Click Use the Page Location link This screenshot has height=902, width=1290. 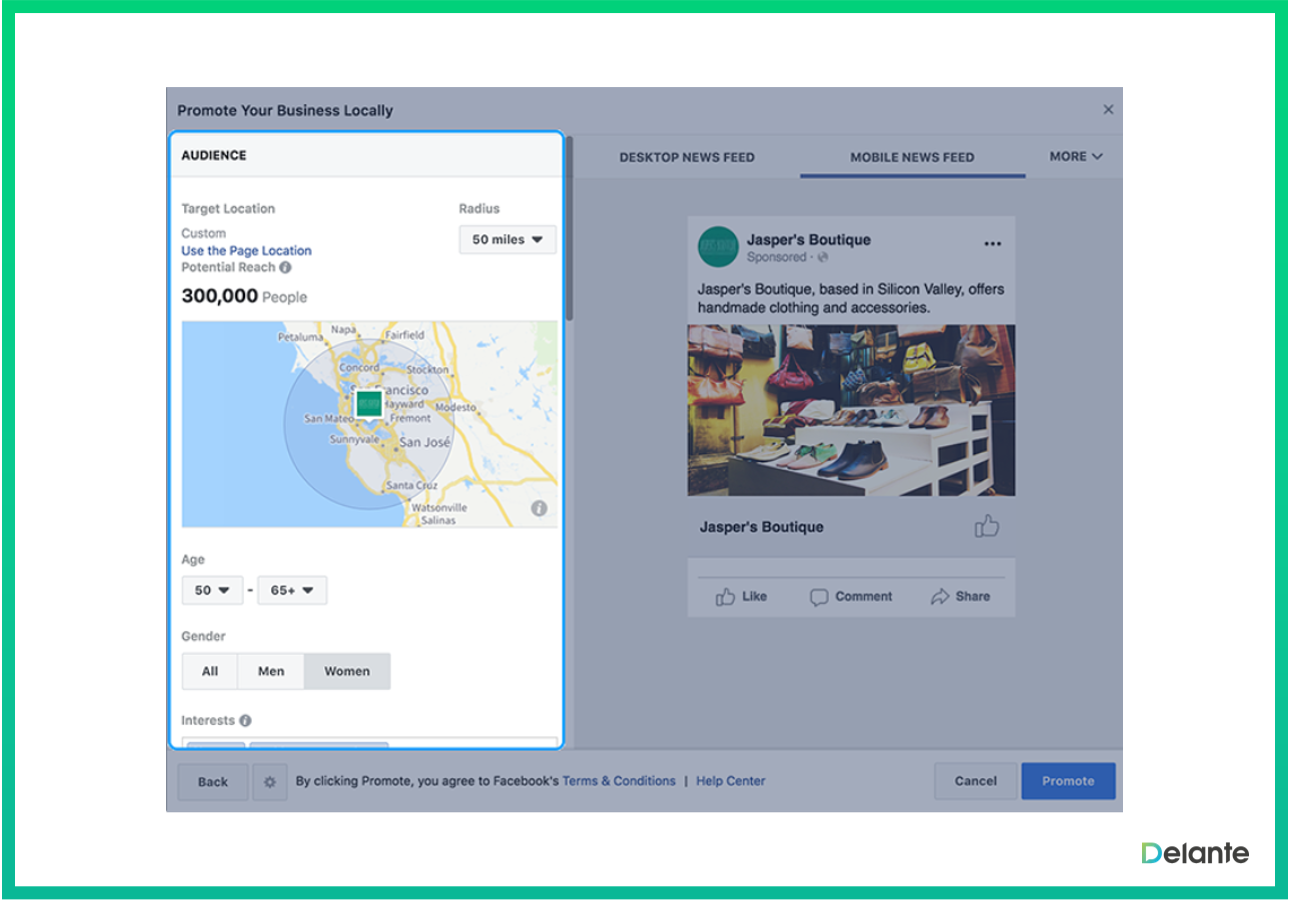point(246,251)
